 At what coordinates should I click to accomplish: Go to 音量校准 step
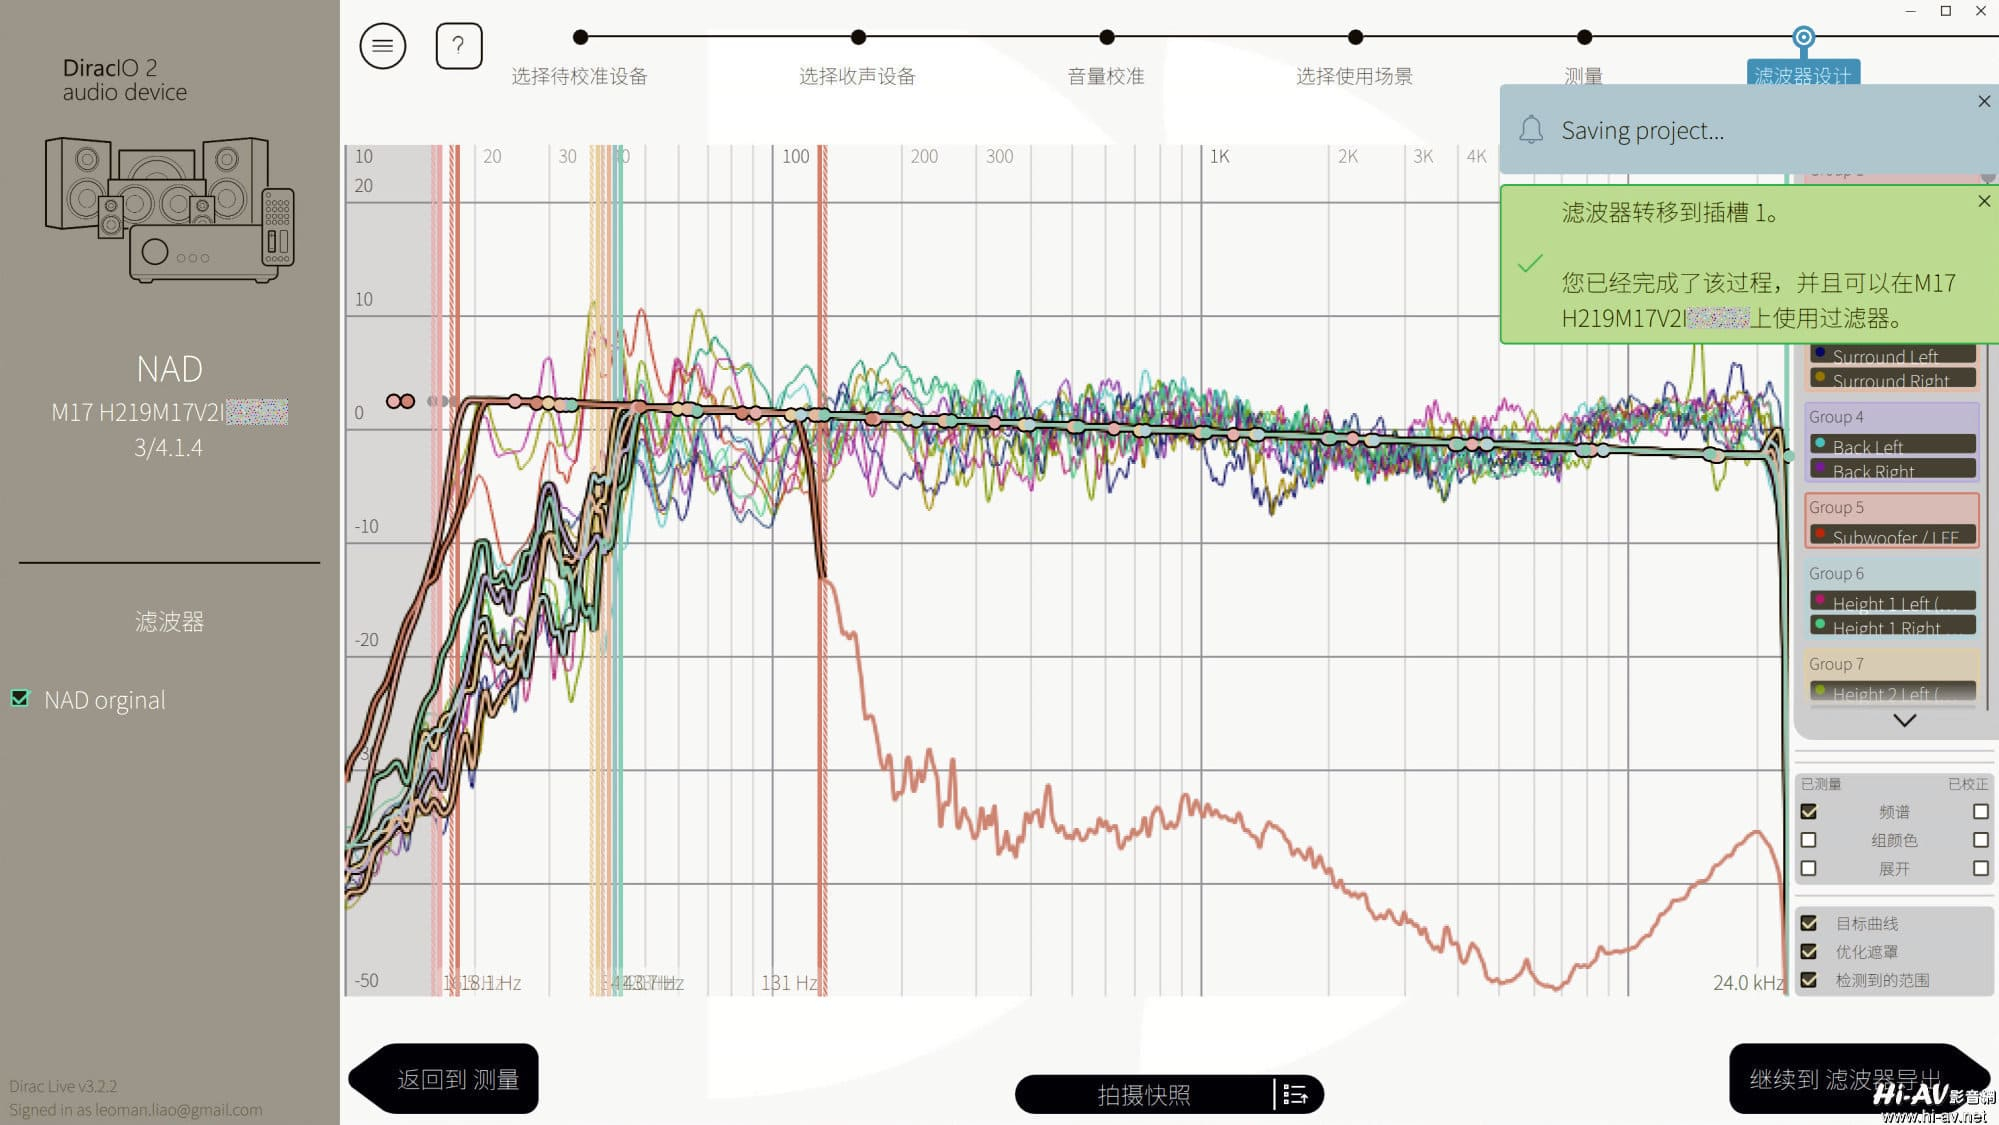click(1106, 76)
